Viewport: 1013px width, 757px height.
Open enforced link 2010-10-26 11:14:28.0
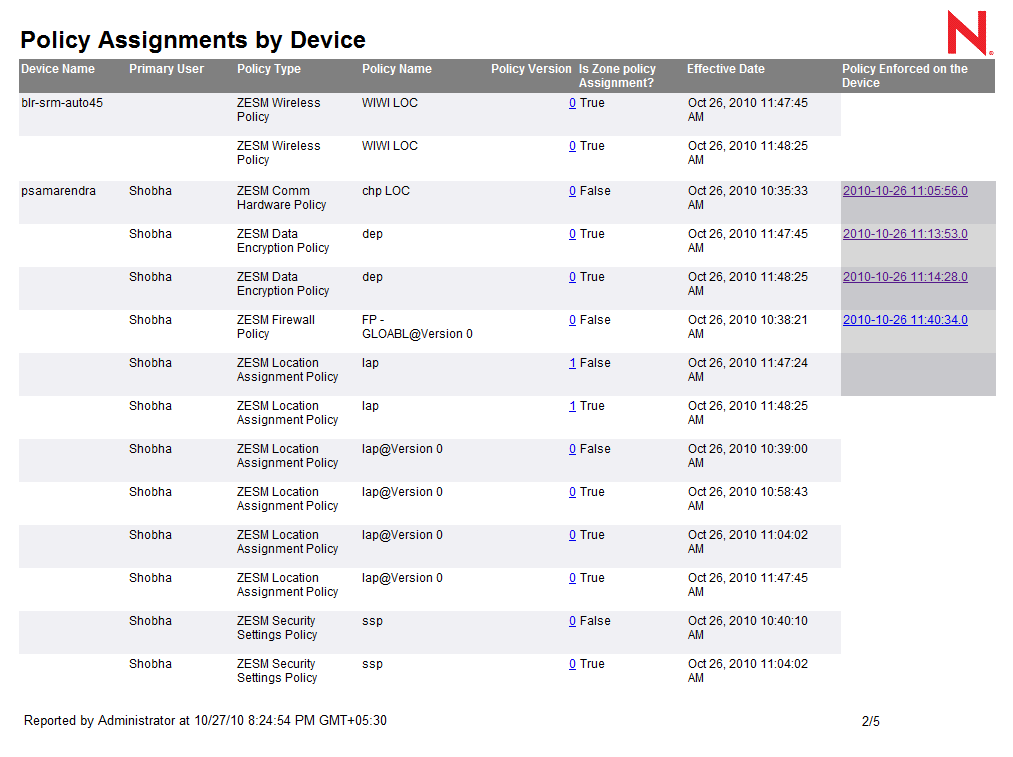click(x=905, y=276)
